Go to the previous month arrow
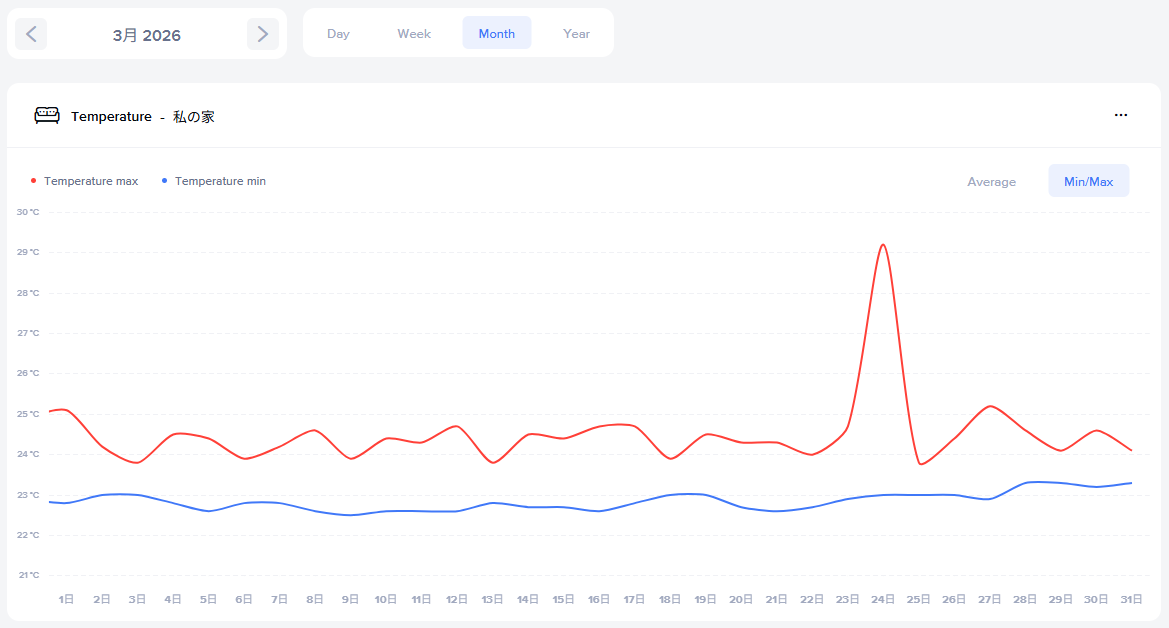 [31, 34]
